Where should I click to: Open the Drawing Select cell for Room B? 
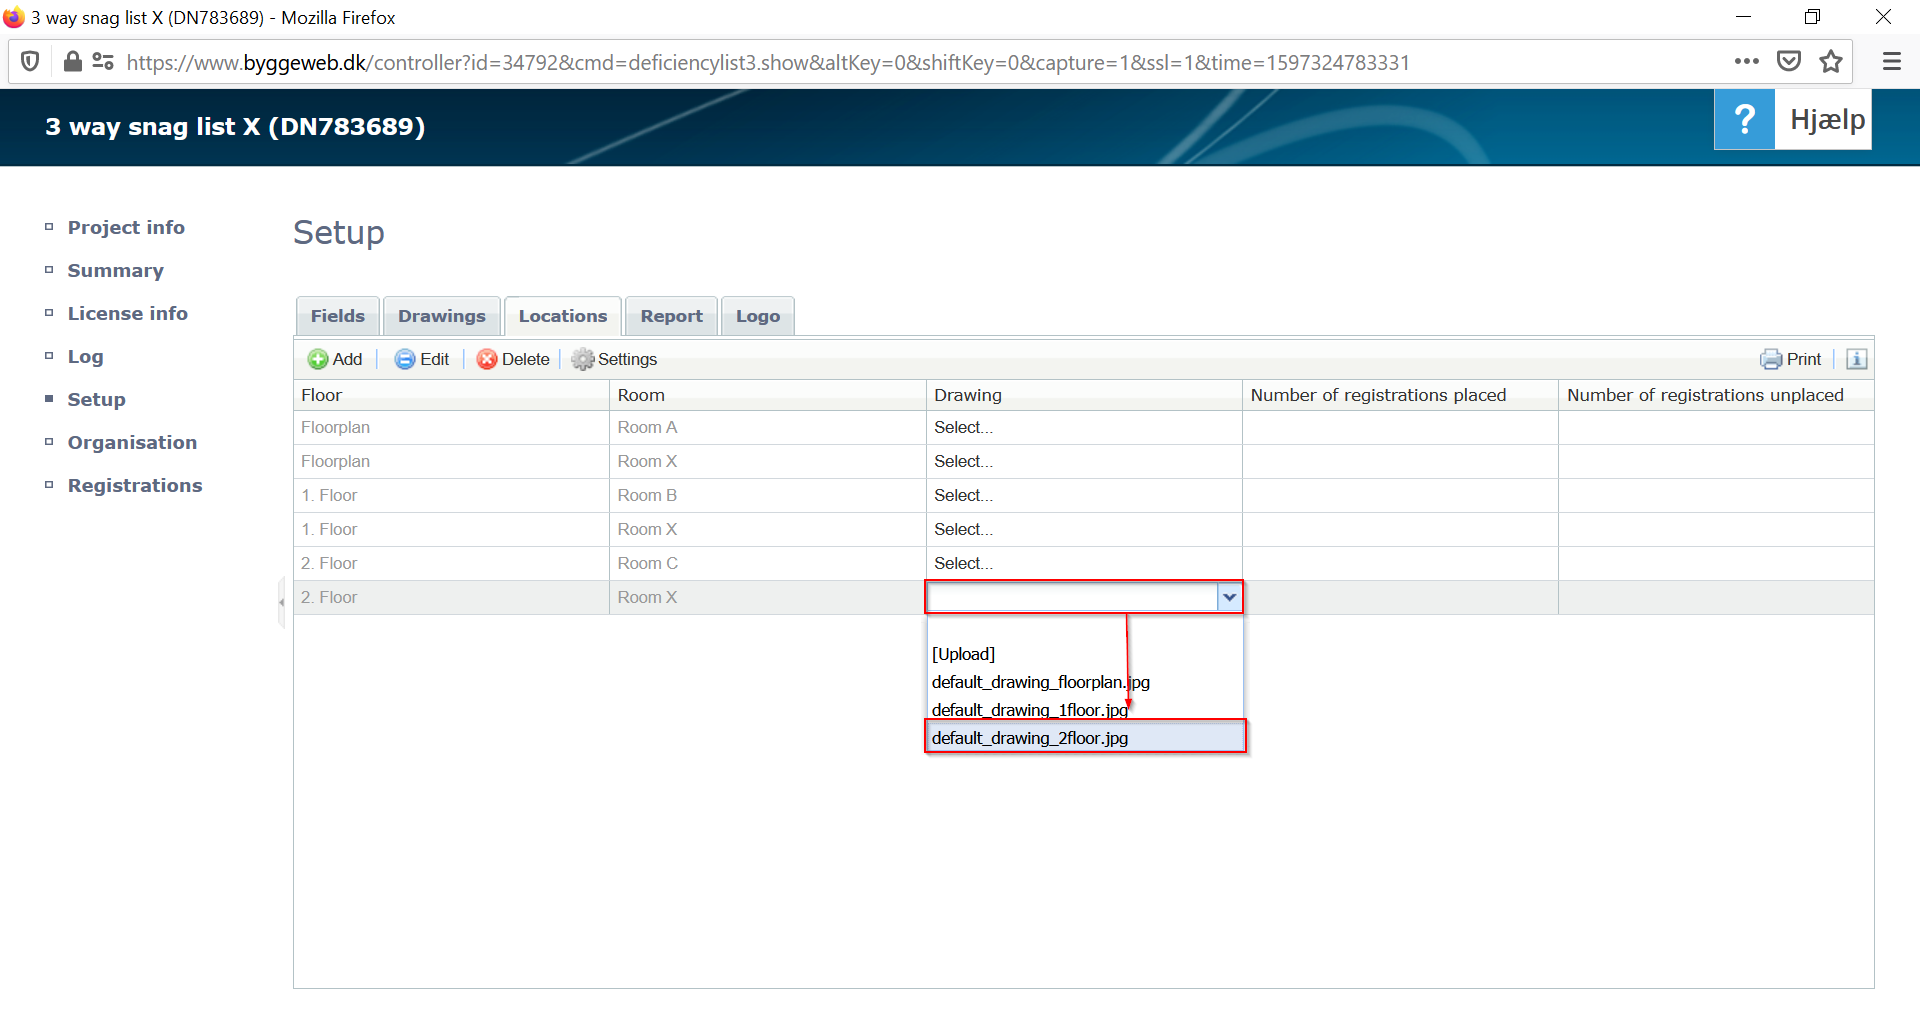[1084, 496]
